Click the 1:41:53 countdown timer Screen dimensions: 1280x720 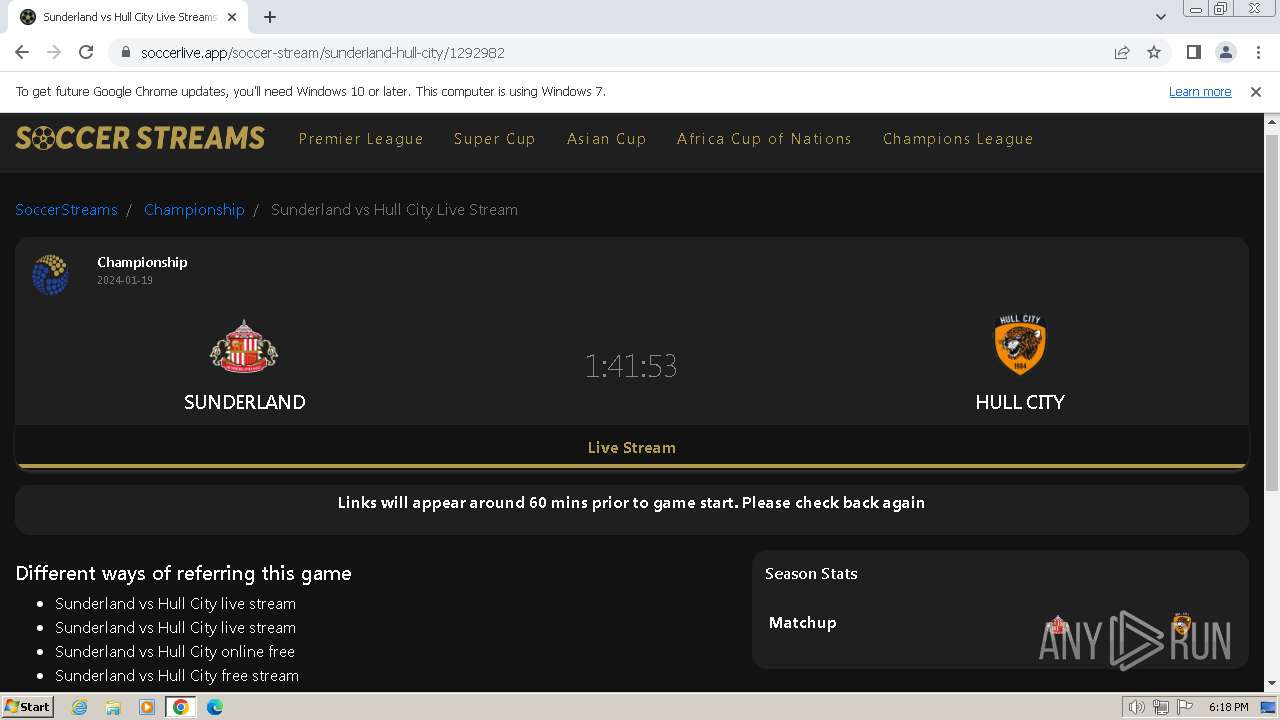pyautogui.click(x=631, y=366)
